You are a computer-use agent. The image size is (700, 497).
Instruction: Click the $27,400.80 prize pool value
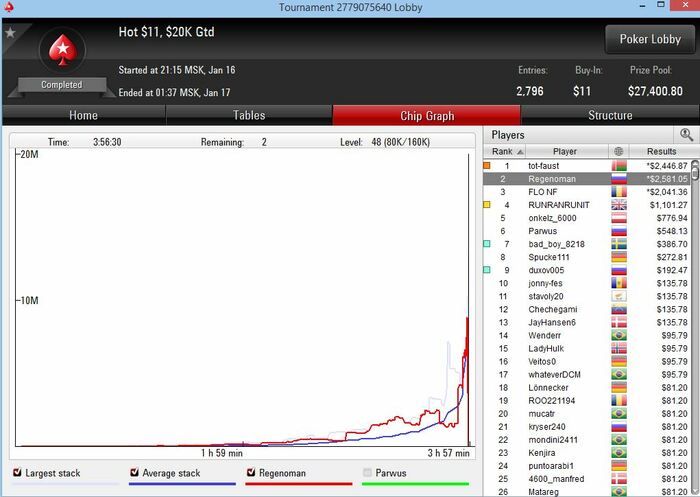click(x=655, y=91)
